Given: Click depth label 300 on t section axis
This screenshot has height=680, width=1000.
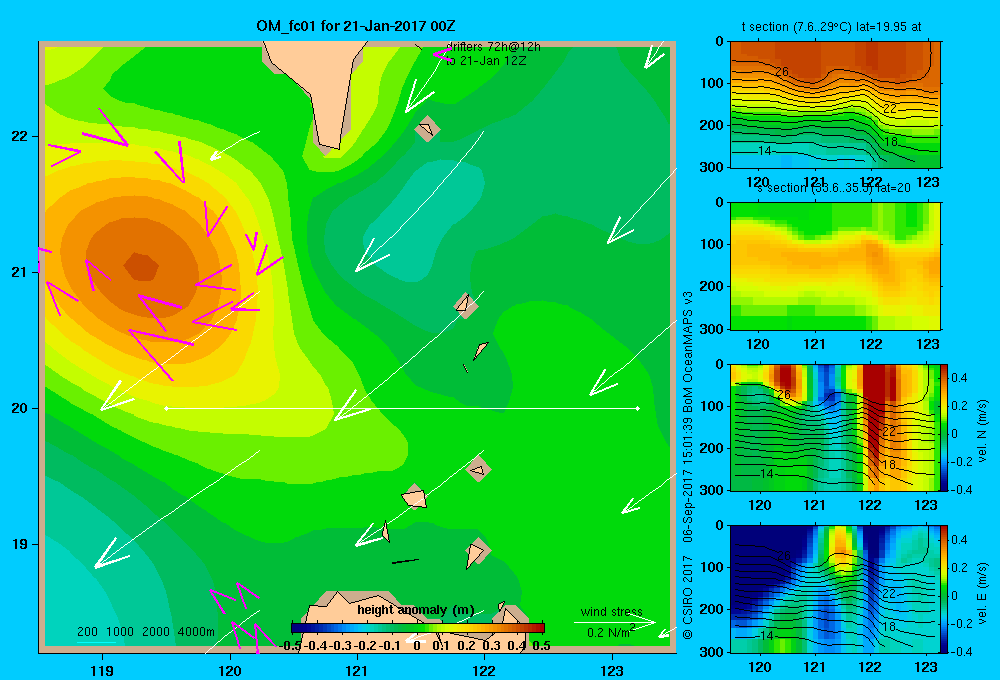Looking at the screenshot, I should 712,167.
